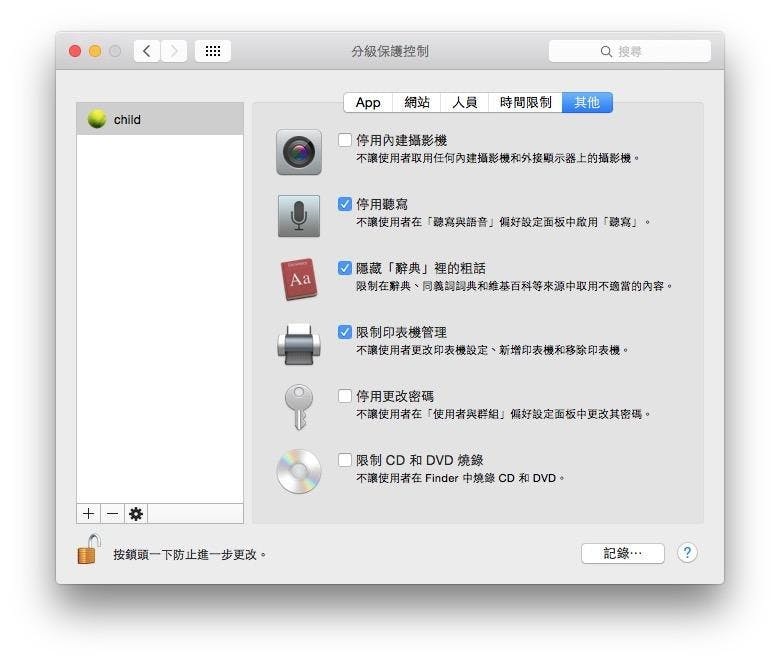Enable 停用更改密碼 checkbox
The width and height of the screenshot is (780, 664).
tap(345, 396)
